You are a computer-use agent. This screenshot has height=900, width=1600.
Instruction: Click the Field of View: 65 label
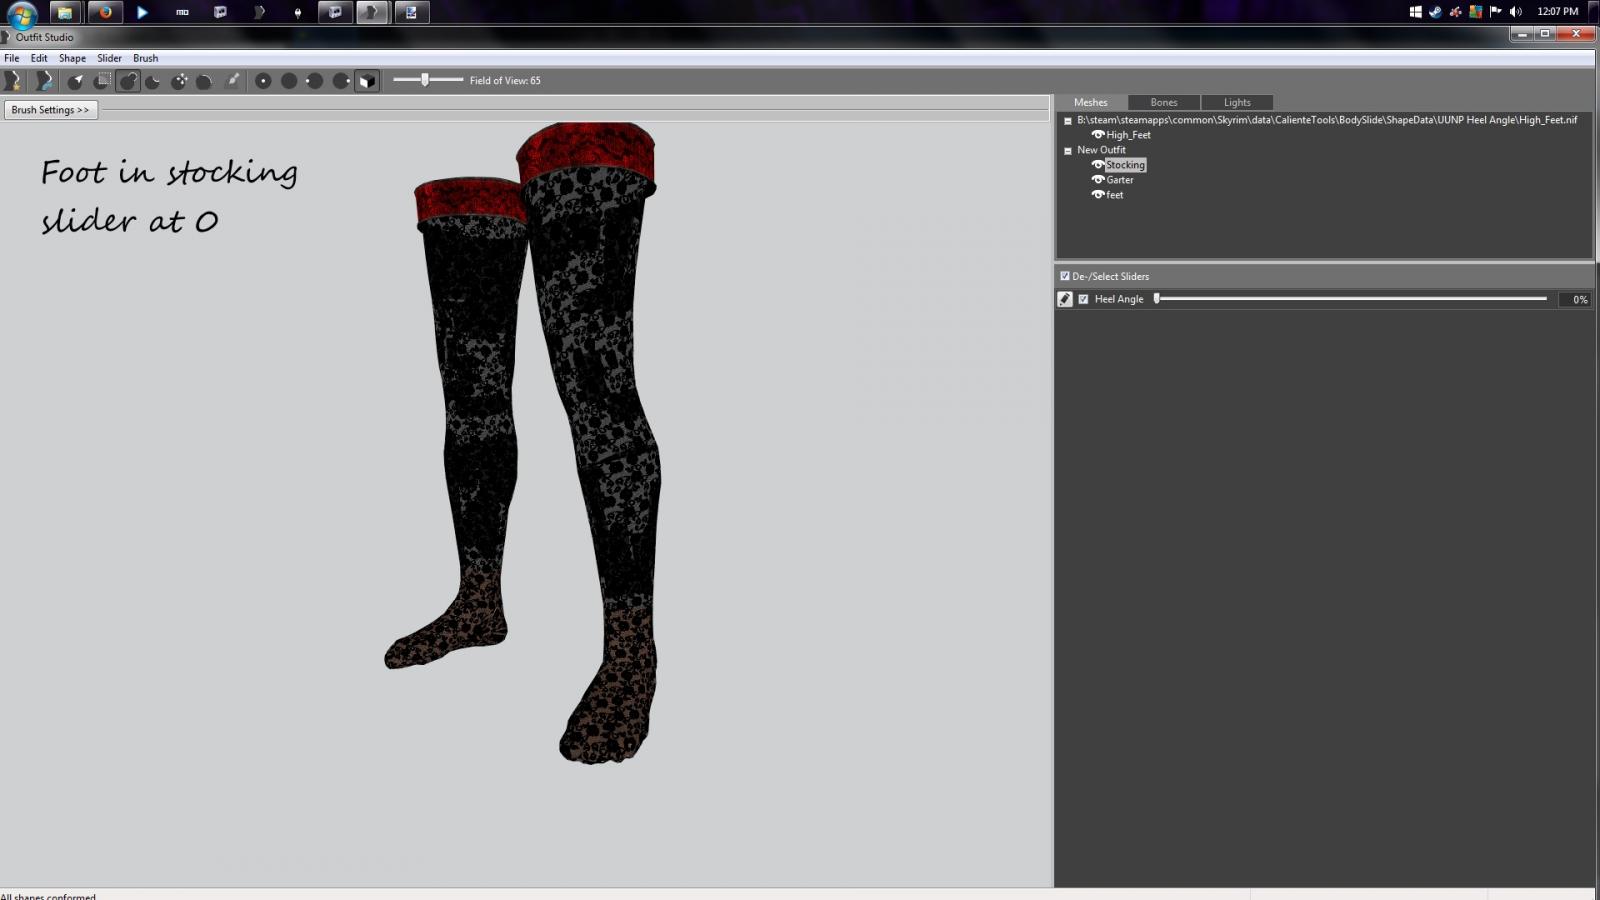(x=505, y=80)
